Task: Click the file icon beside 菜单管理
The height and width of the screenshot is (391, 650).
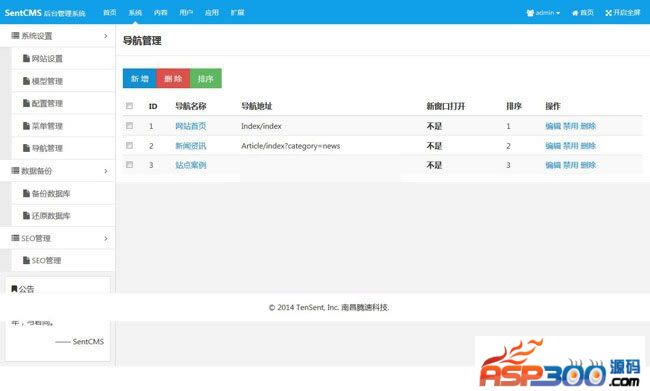Action: click(x=26, y=126)
